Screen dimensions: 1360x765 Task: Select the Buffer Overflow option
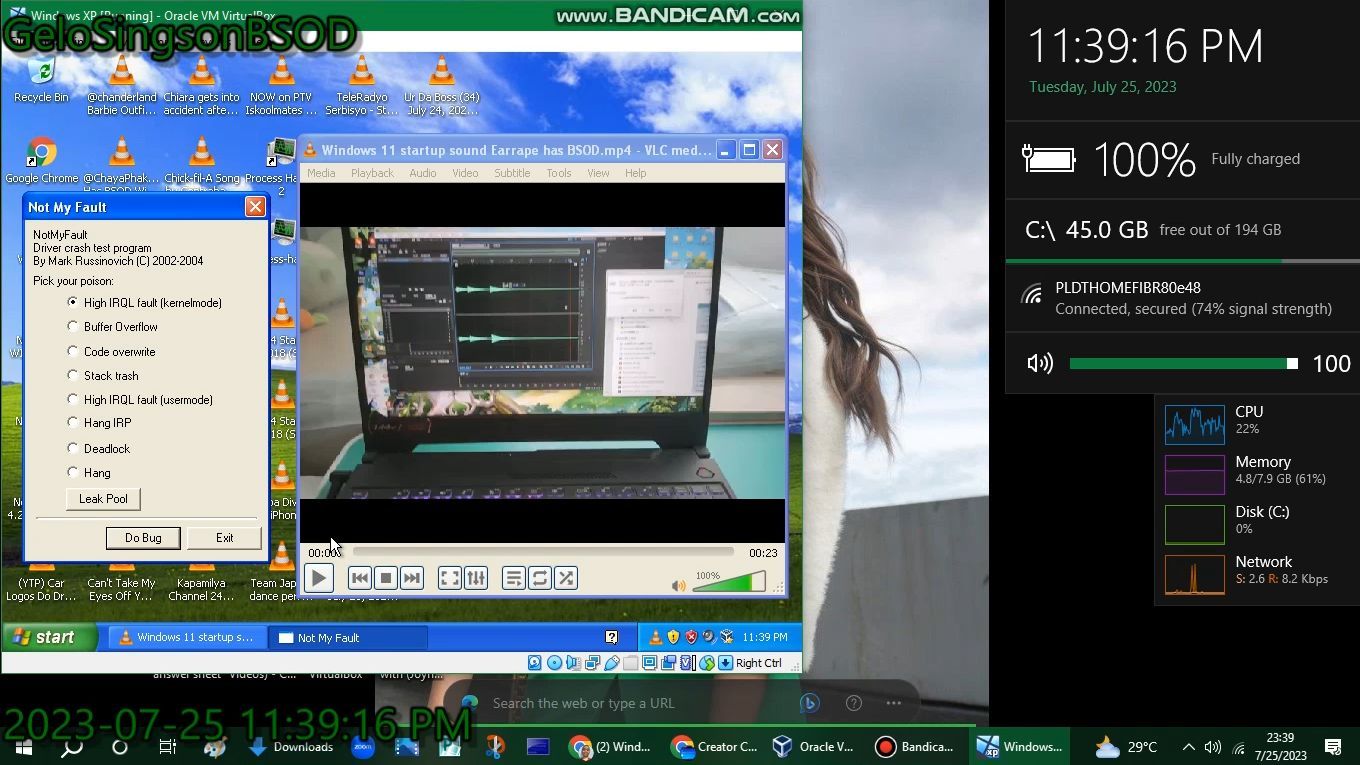click(112, 327)
